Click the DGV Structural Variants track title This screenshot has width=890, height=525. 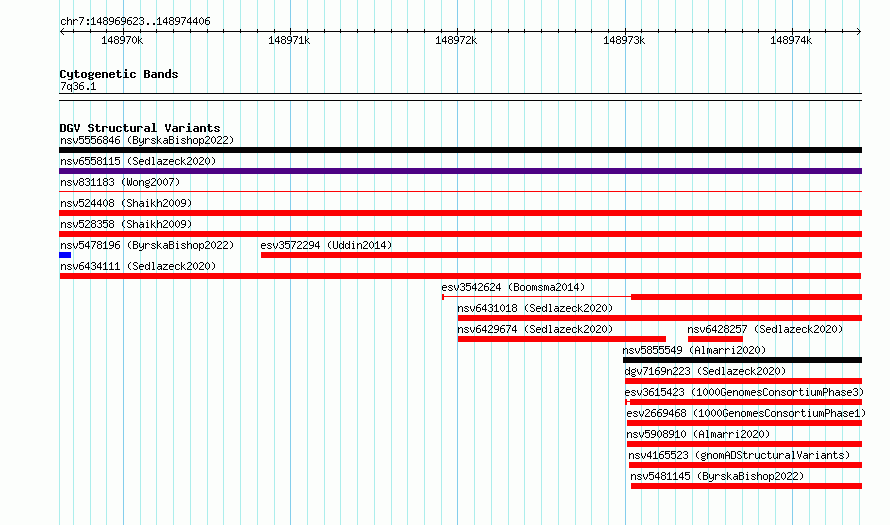[x=140, y=128]
